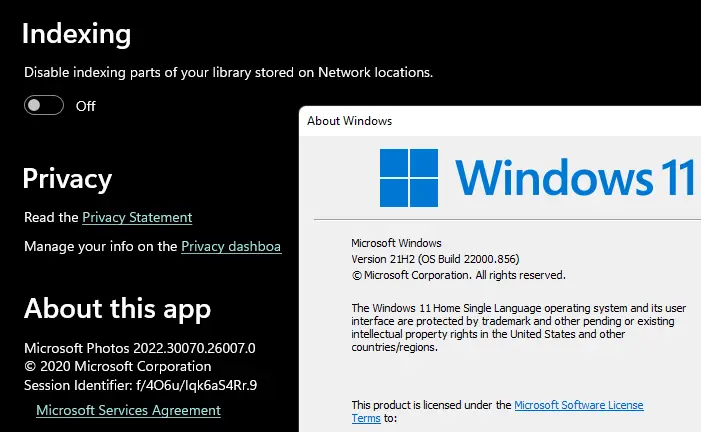701x432 pixels.
Task: Click the Session Identifier text line
Action: [x=141, y=385]
